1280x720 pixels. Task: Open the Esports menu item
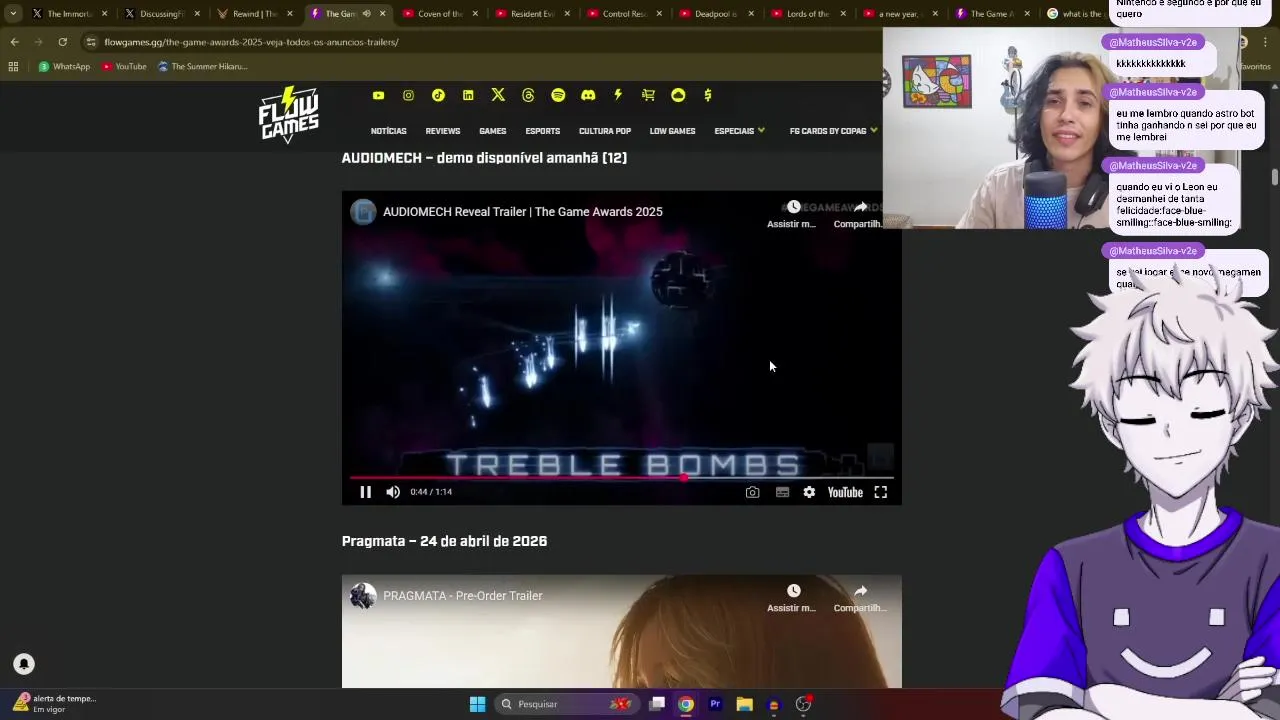[x=543, y=131]
